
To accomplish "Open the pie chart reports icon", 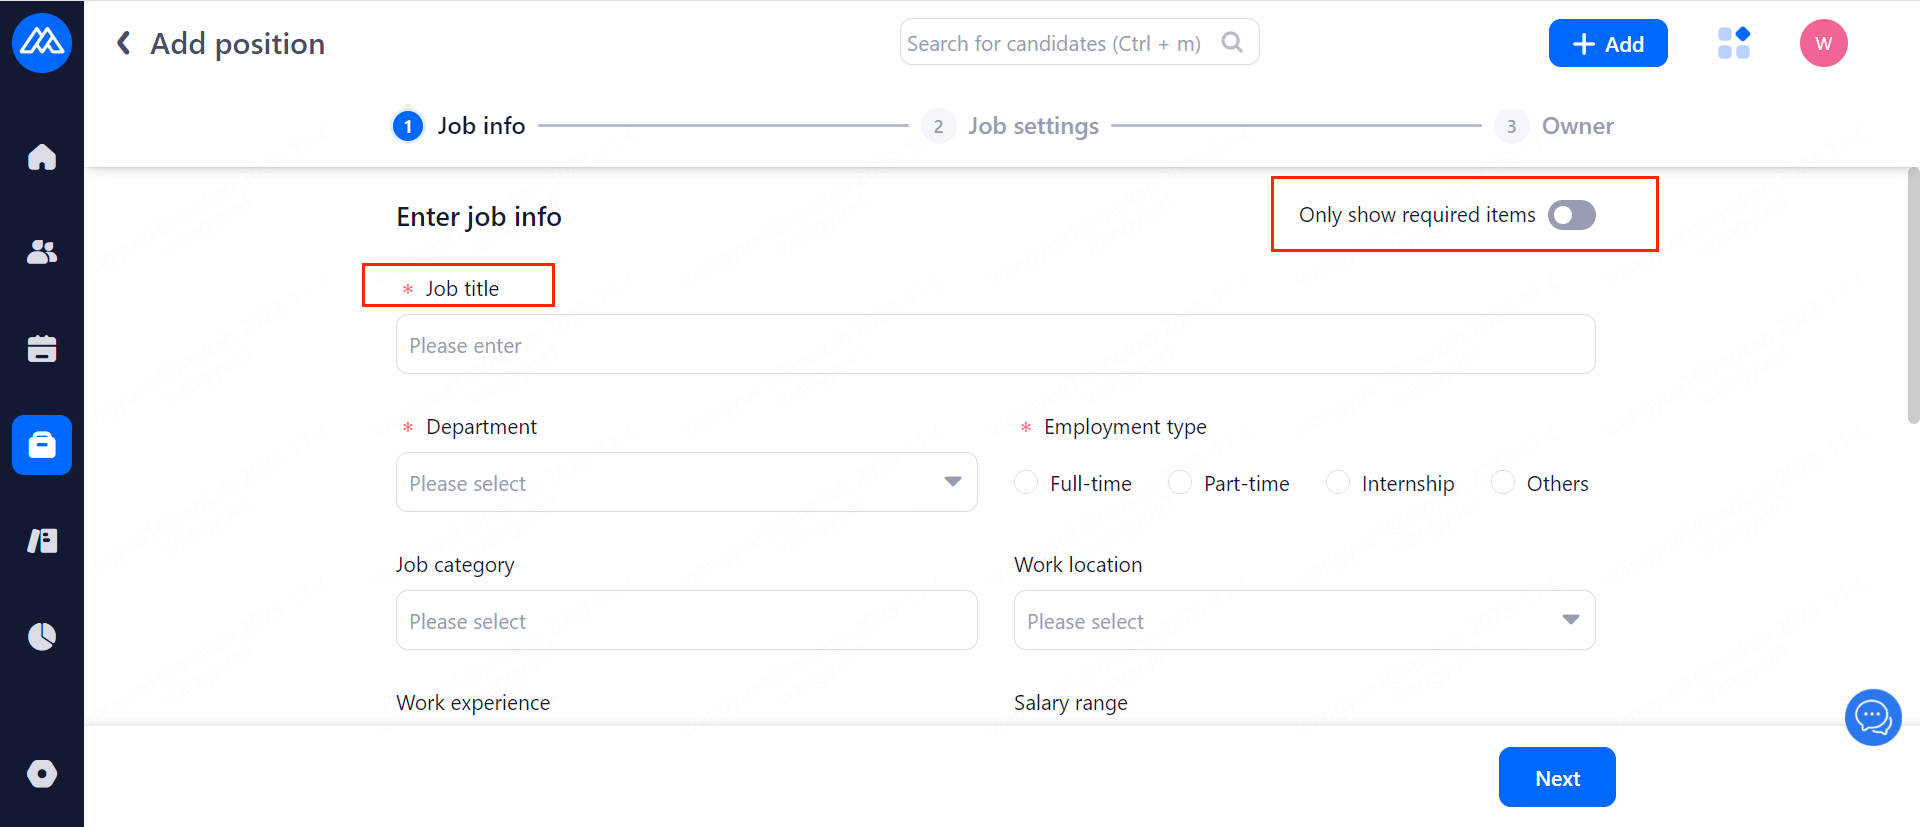I will coord(42,636).
